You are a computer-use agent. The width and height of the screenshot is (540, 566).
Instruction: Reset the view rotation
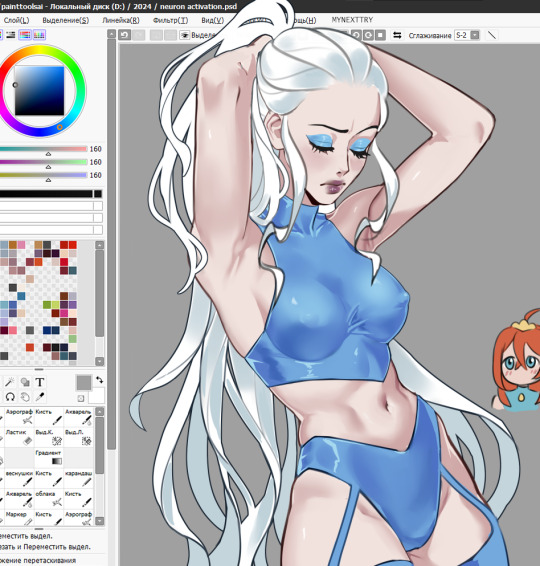coord(380,35)
